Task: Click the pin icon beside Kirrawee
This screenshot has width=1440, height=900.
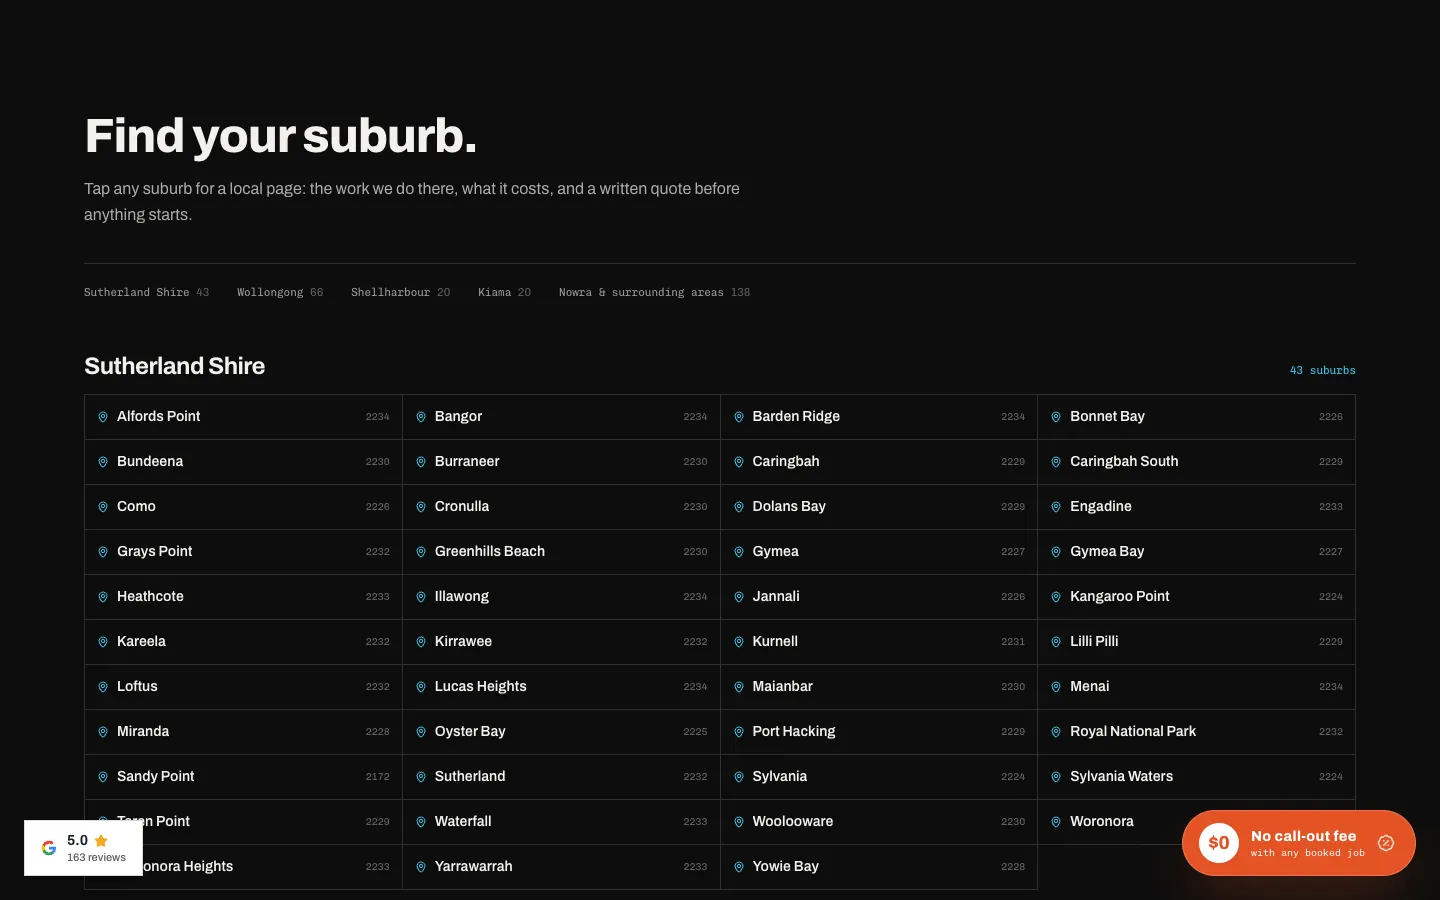Action: point(421,642)
